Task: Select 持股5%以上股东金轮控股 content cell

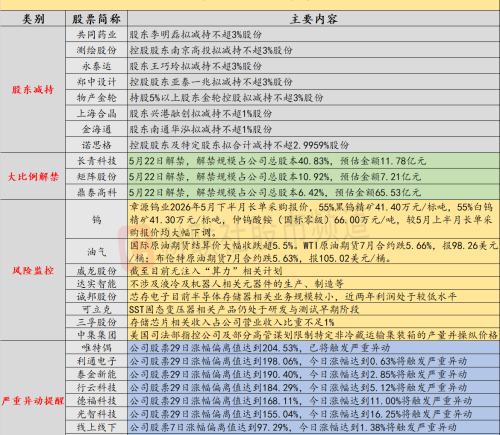Action: (314, 98)
